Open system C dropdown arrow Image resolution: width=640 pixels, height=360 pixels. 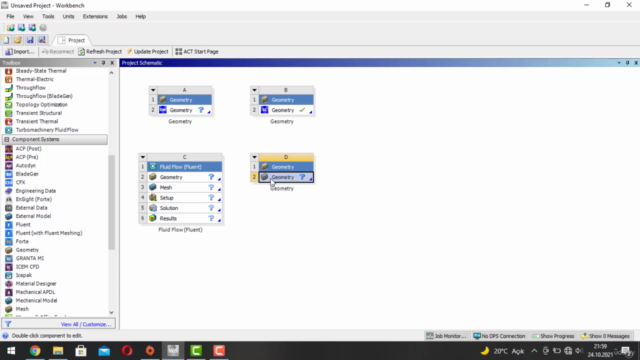(x=142, y=157)
